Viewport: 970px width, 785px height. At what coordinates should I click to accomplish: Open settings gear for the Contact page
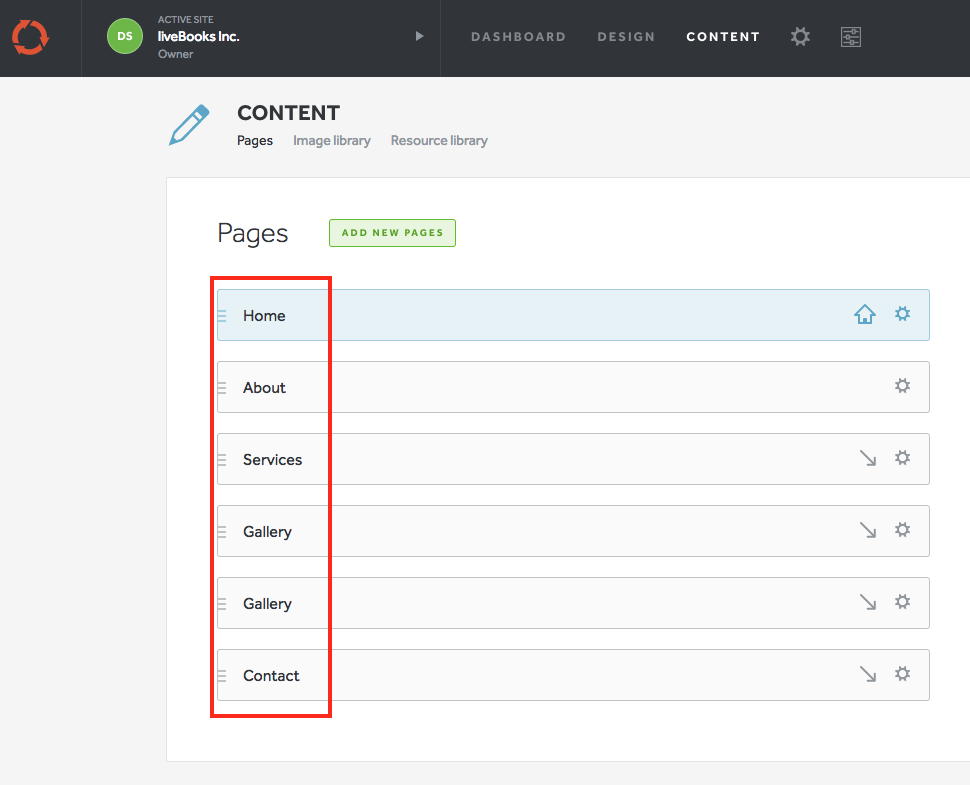[902, 674]
